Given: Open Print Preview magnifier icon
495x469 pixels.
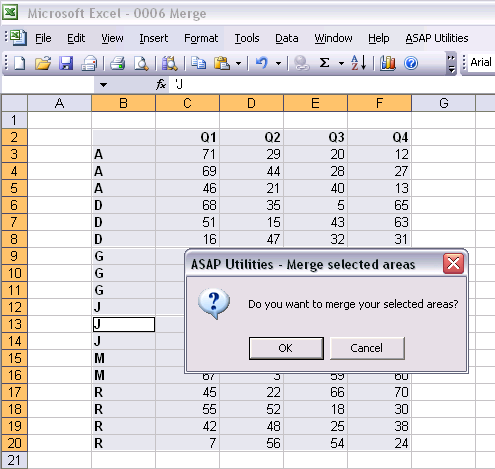Looking at the screenshot, I should point(141,63).
